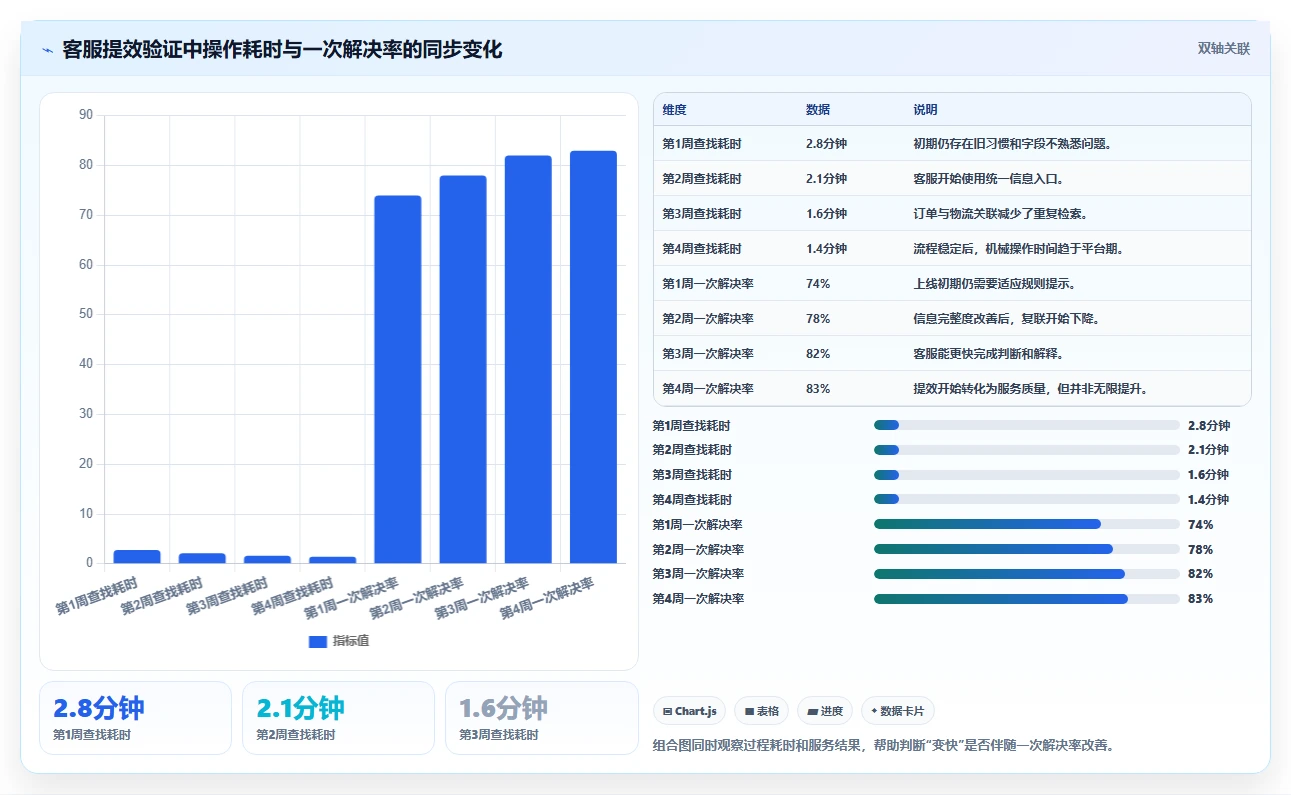Click the note 客服开始使用统一信息入口
Image resolution: width=1291 pixels, height=795 pixels.
point(989,178)
